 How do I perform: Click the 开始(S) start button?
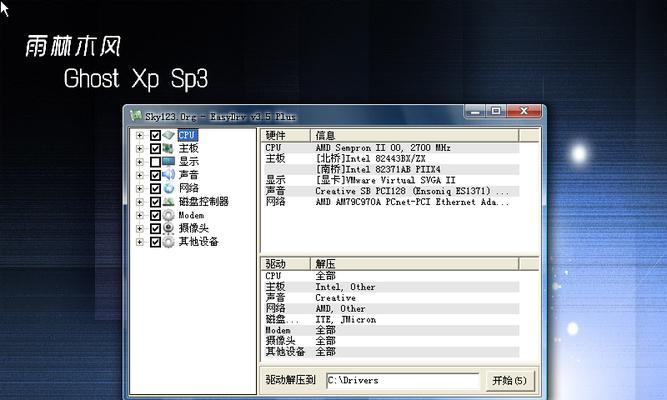tap(509, 380)
